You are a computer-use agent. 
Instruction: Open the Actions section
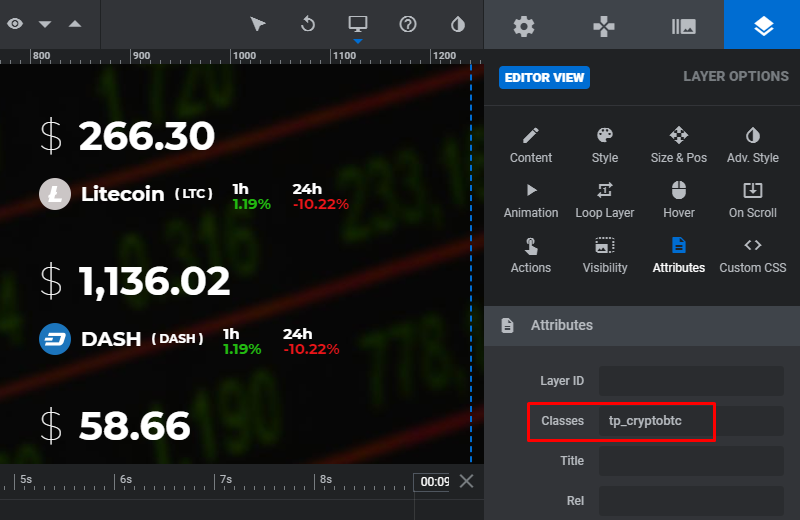click(x=531, y=256)
